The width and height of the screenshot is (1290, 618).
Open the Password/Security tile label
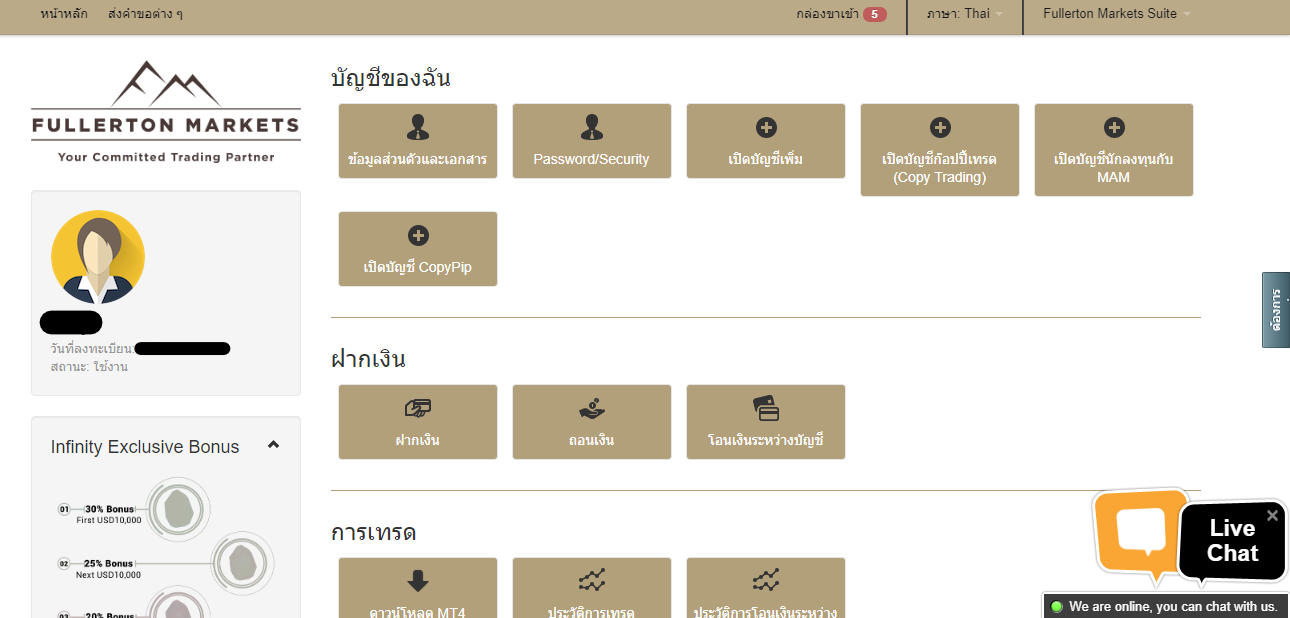[591, 159]
